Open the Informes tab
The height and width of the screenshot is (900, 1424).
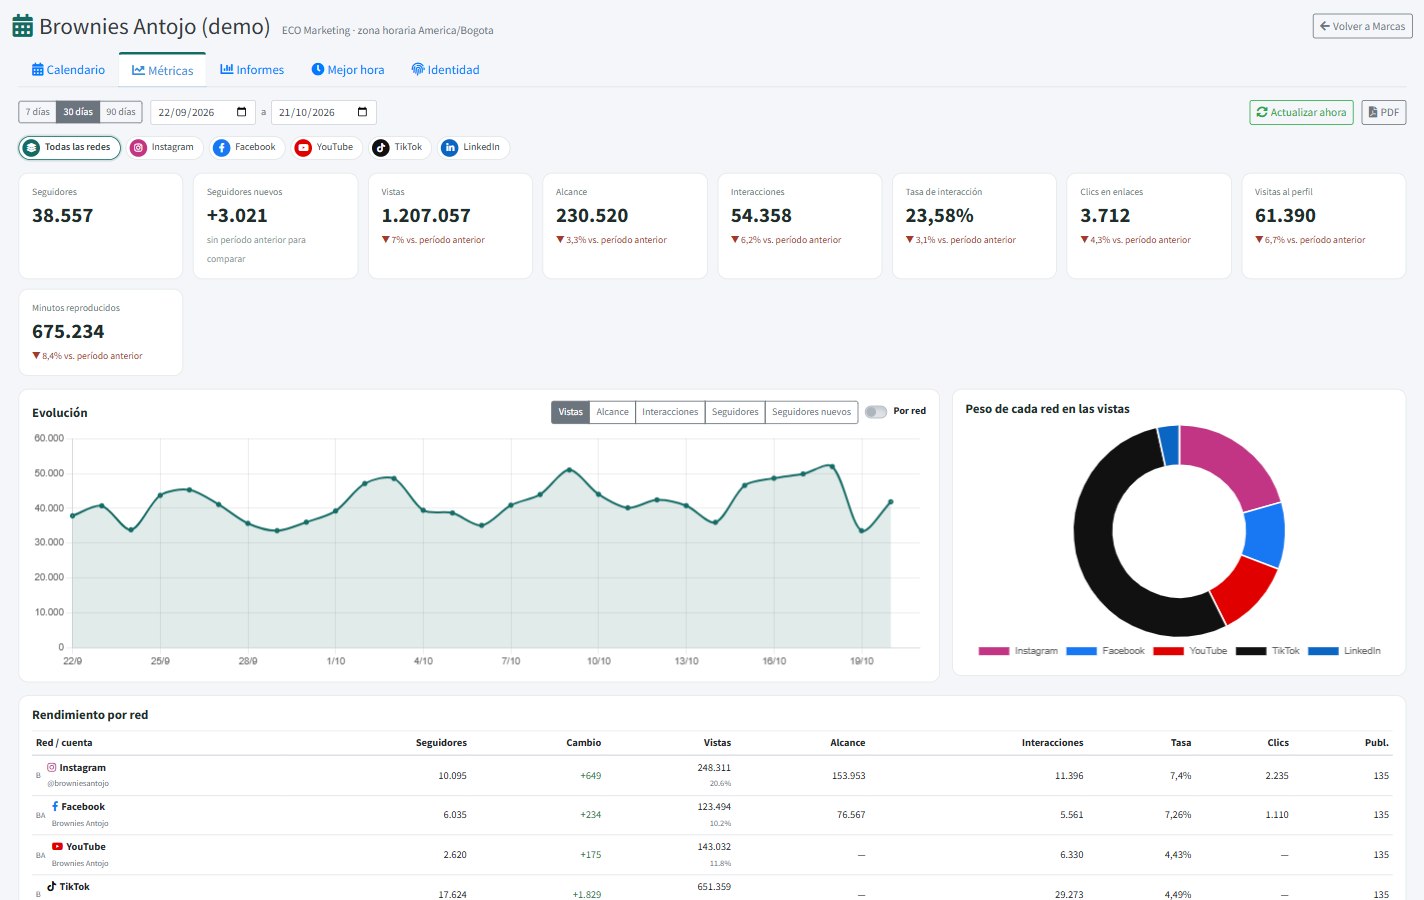tap(252, 70)
